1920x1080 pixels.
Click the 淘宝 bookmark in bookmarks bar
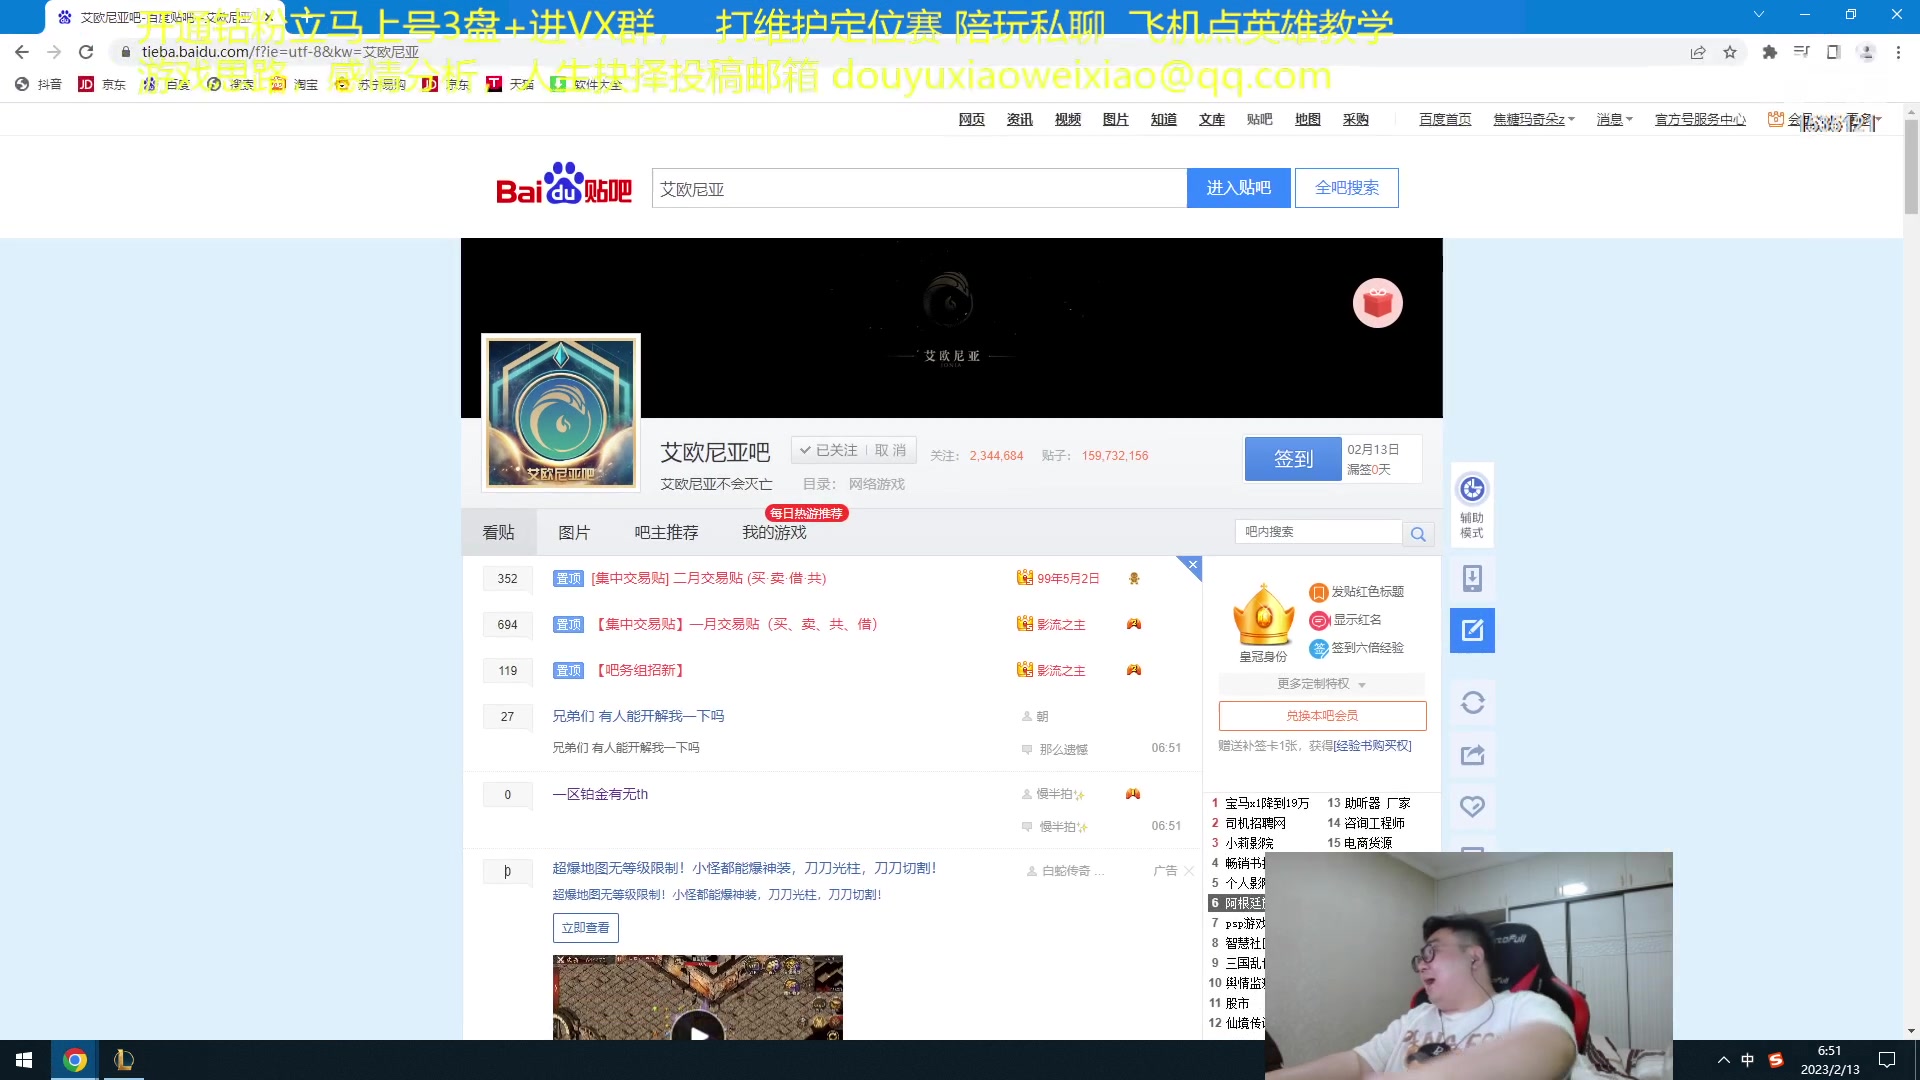pos(294,84)
